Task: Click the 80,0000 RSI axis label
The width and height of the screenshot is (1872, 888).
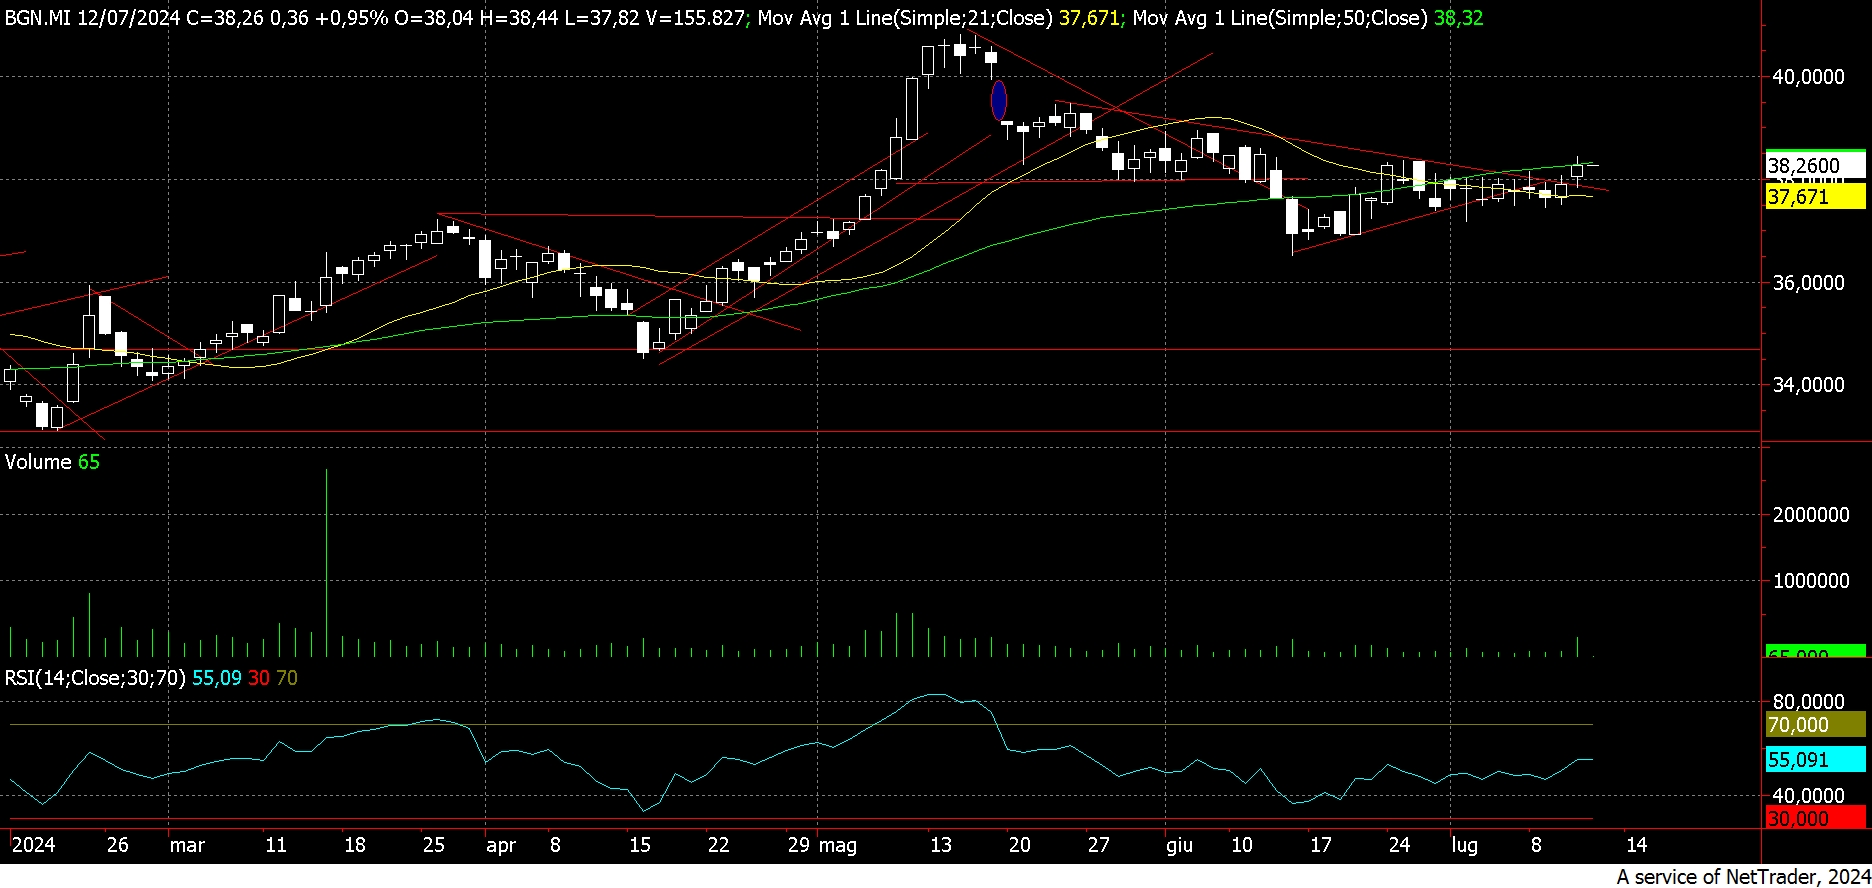Action: tap(1808, 703)
